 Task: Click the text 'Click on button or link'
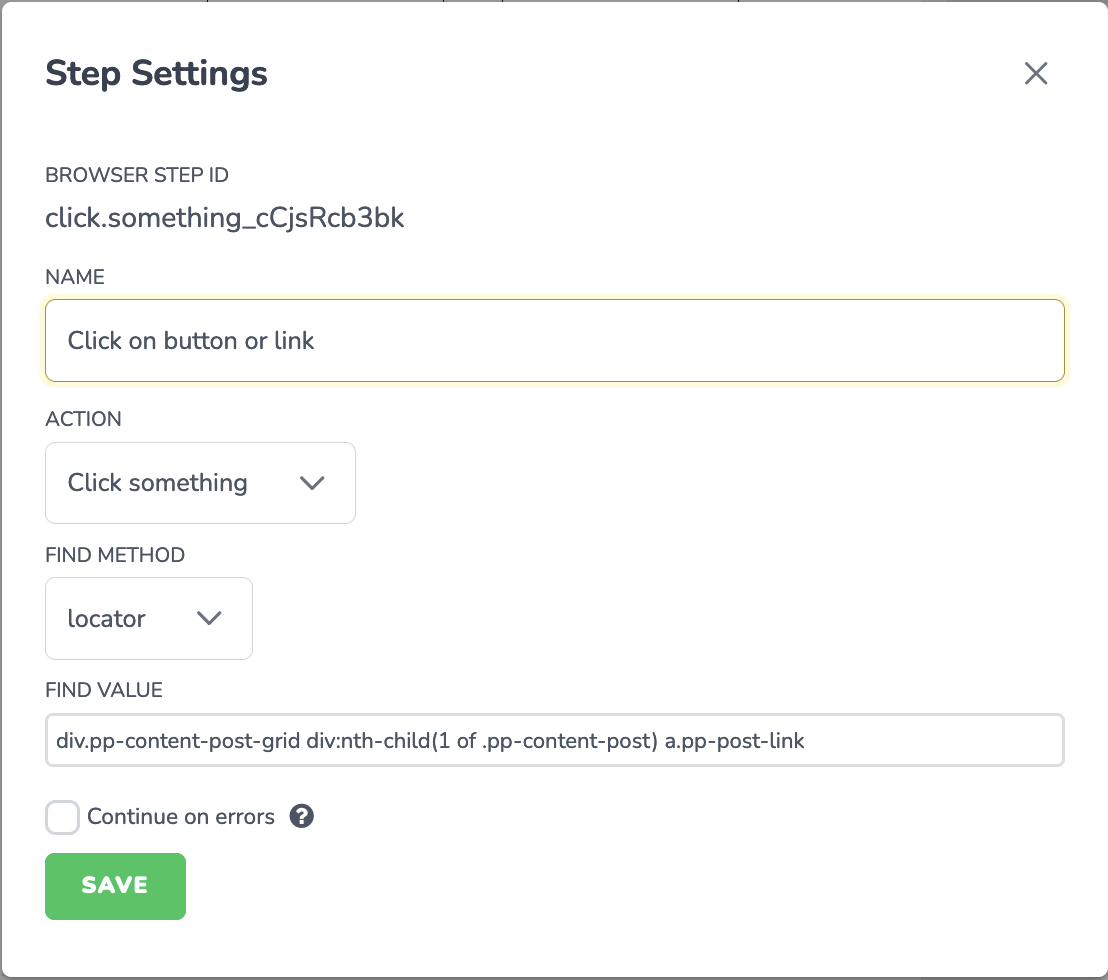191,341
